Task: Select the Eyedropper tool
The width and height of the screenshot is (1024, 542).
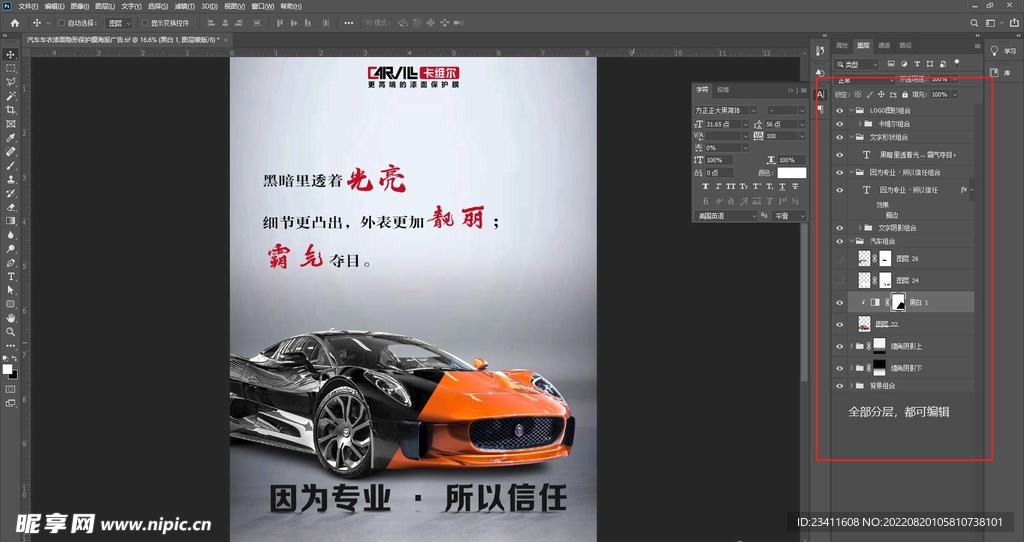Action: click(x=10, y=137)
